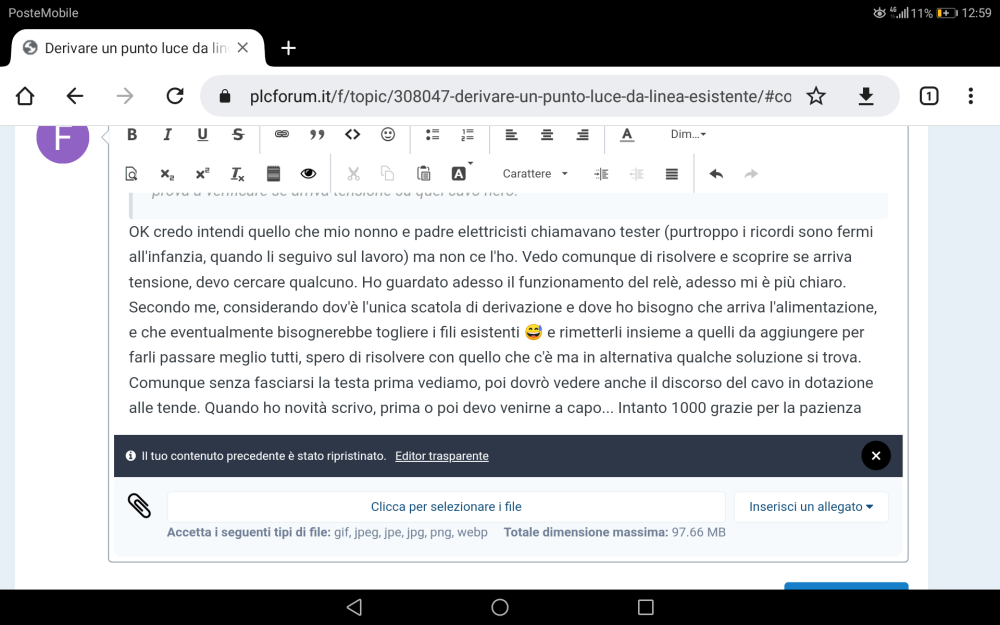The height and width of the screenshot is (625, 1000).
Task: Toggle the bulleted list
Action: [x=434, y=134]
